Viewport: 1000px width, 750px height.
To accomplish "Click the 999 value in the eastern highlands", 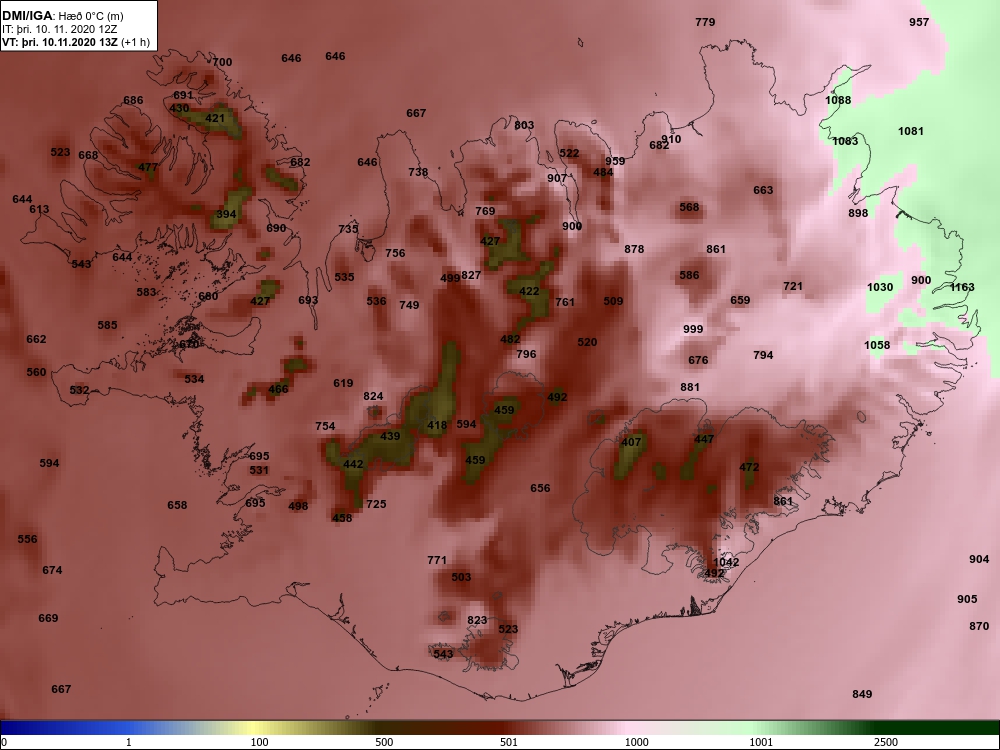I will tap(693, 329).
